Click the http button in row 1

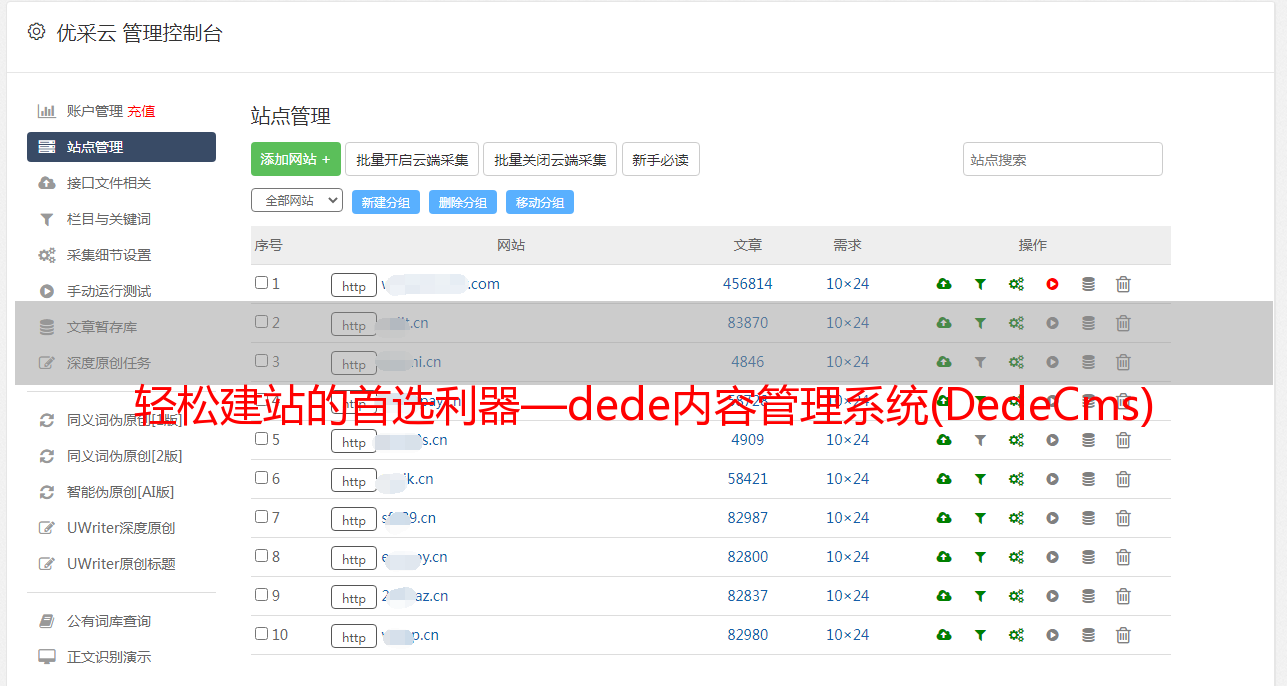click(x=354, y=285)
